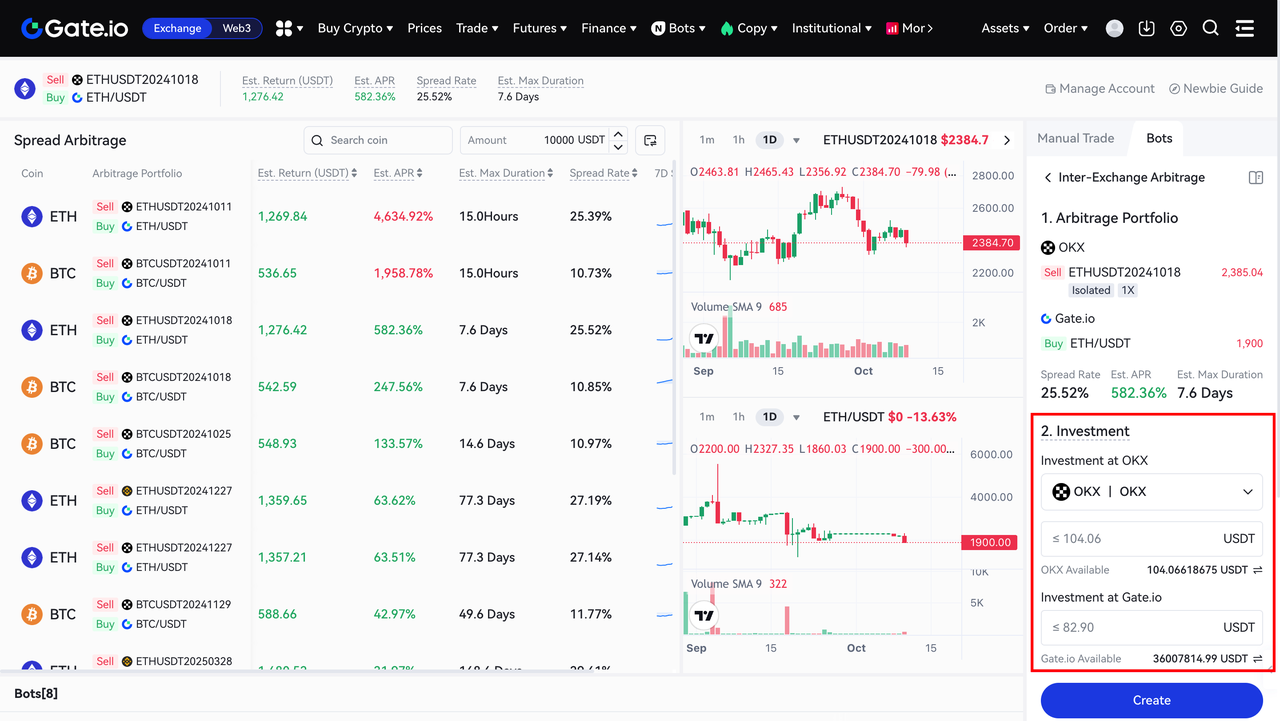This screenshot has width=1280, height=721.
Task: Click the download app icon
Action: click(x=1146, y=28)
